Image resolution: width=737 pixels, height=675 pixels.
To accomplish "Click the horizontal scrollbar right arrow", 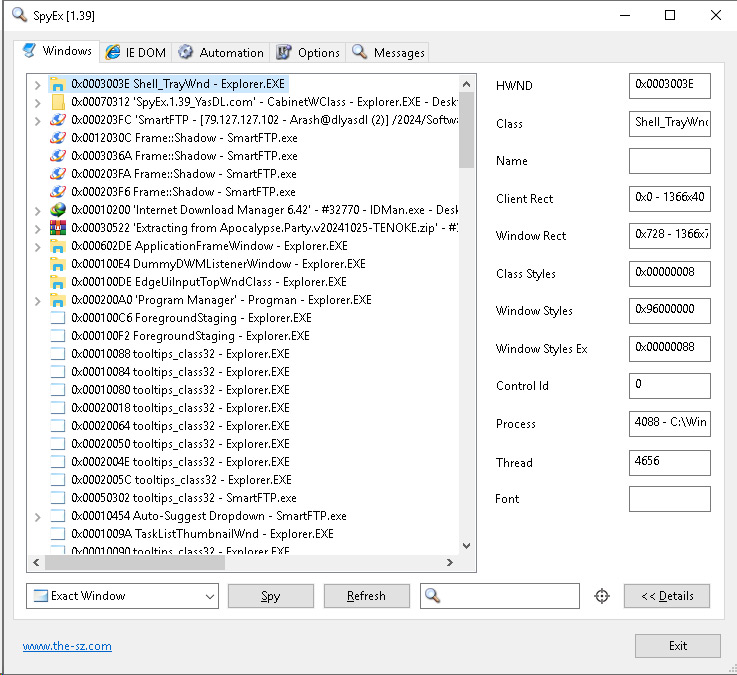I will [450, 562].
